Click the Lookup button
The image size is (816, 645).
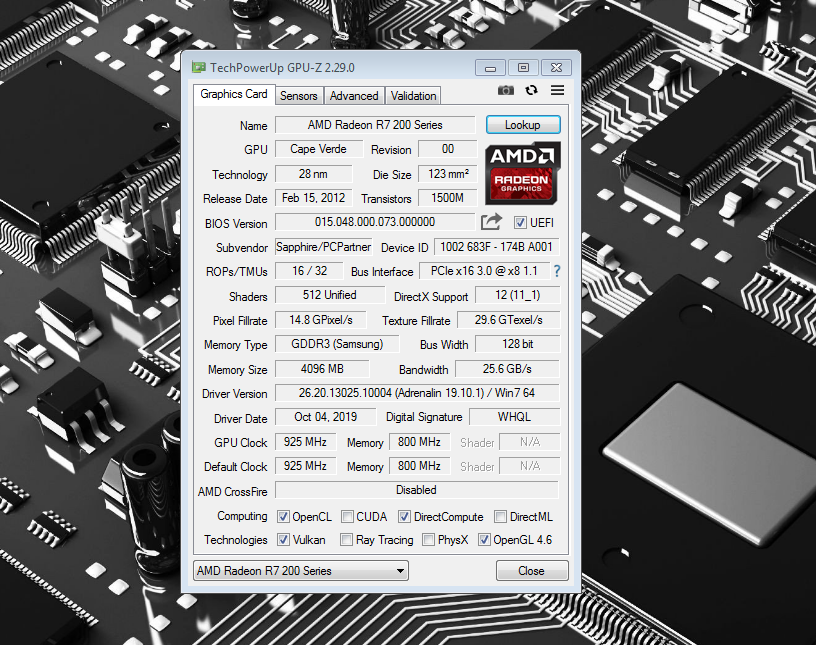click(523, 125)
